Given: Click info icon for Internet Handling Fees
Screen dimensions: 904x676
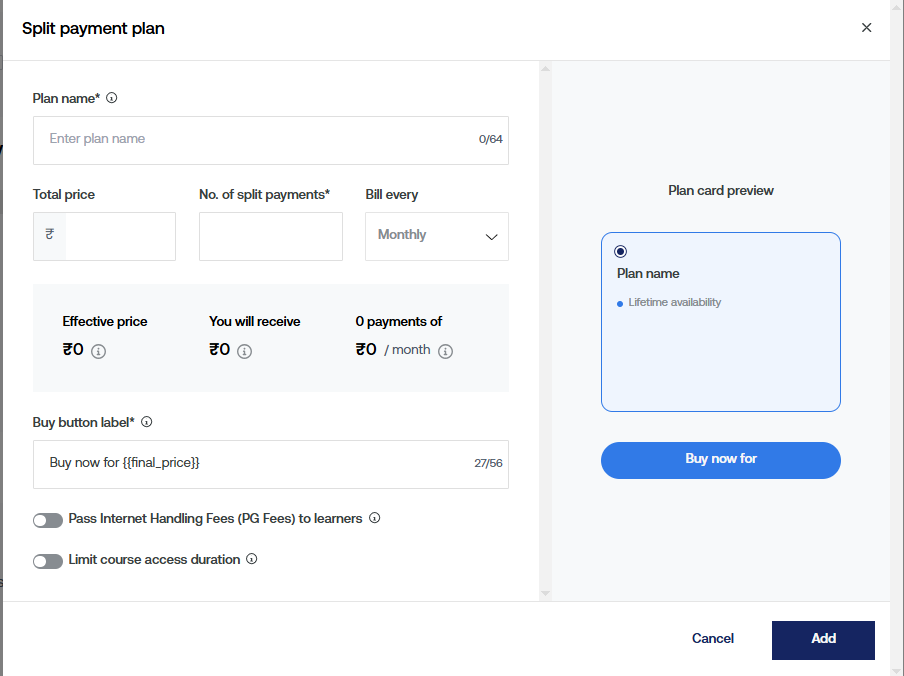Looking at the screenshot, I should [x=375, y=518].
